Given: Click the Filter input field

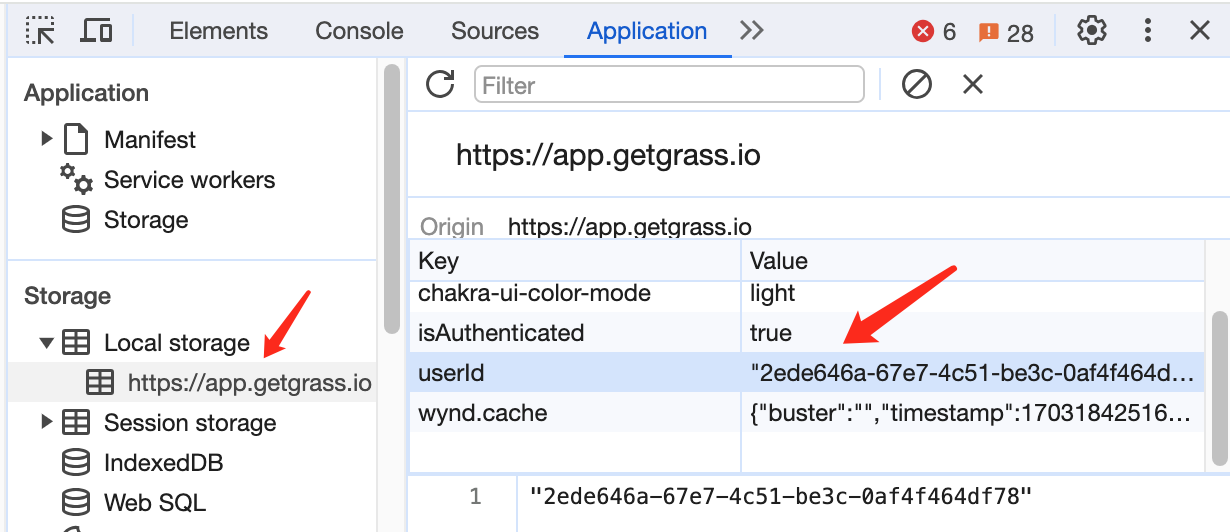Looking at the screenshot, I should pyautogui.click(x=668, y=85).
